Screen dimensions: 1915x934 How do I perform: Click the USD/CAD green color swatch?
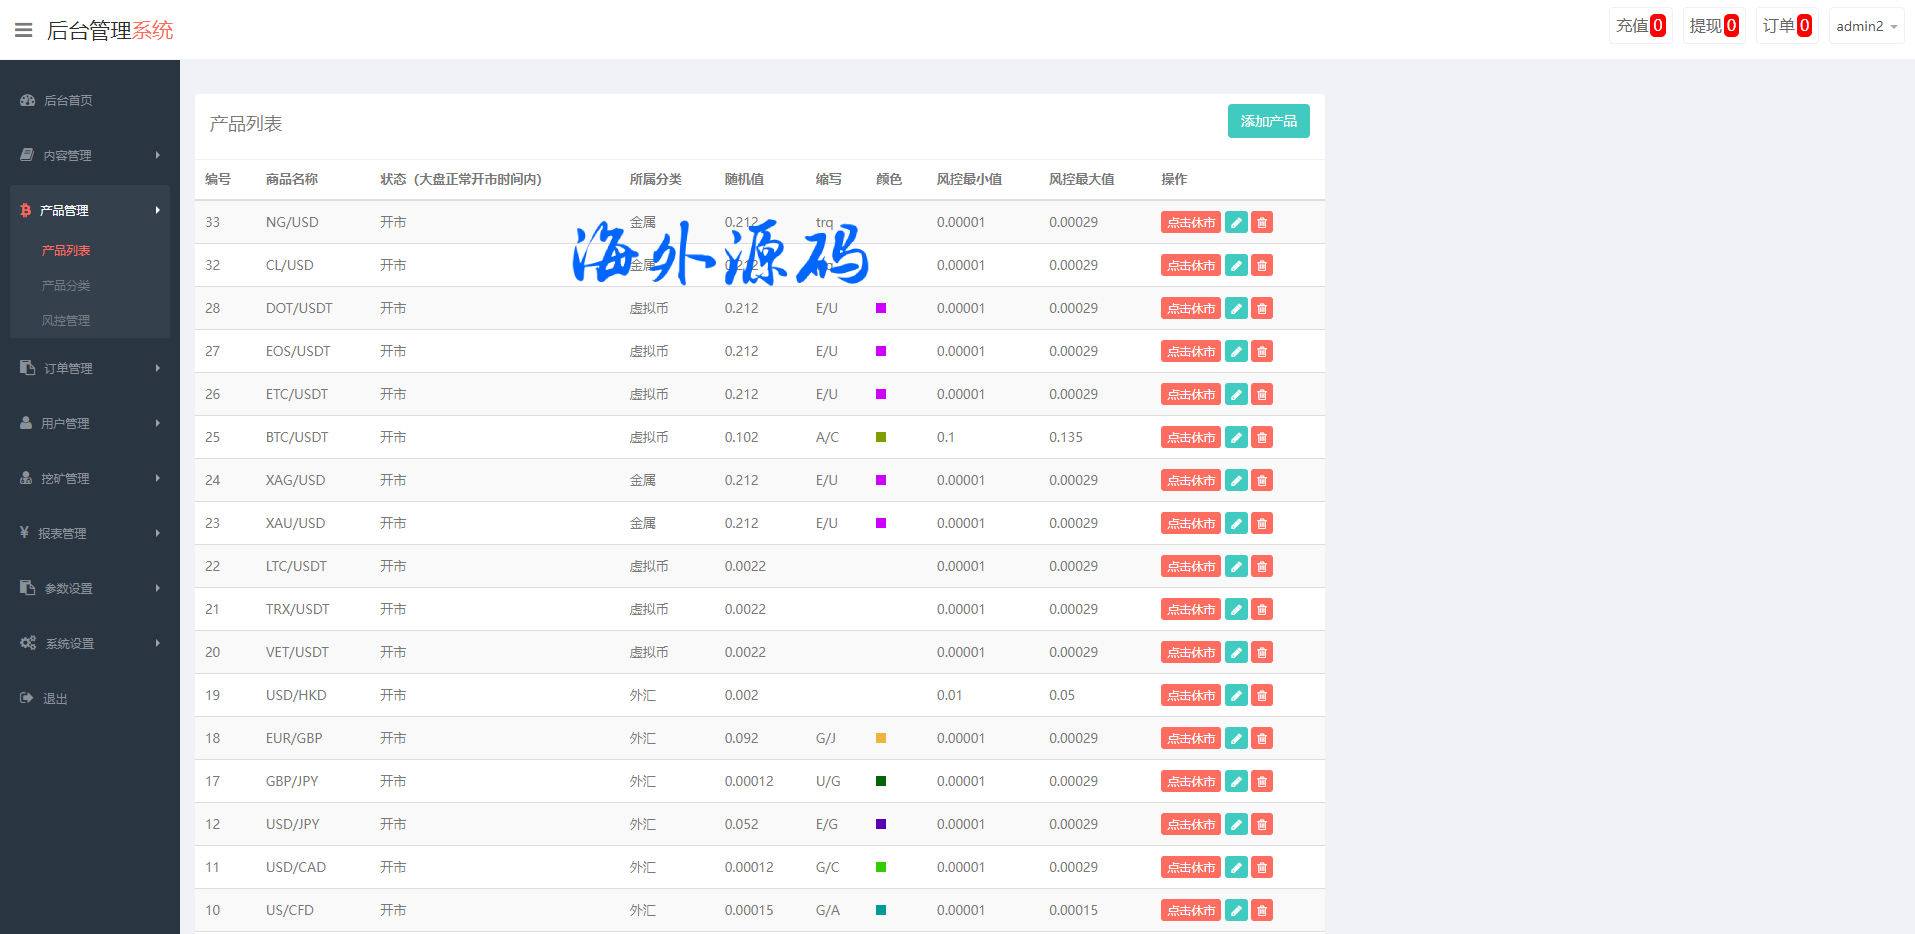(881, 867)
